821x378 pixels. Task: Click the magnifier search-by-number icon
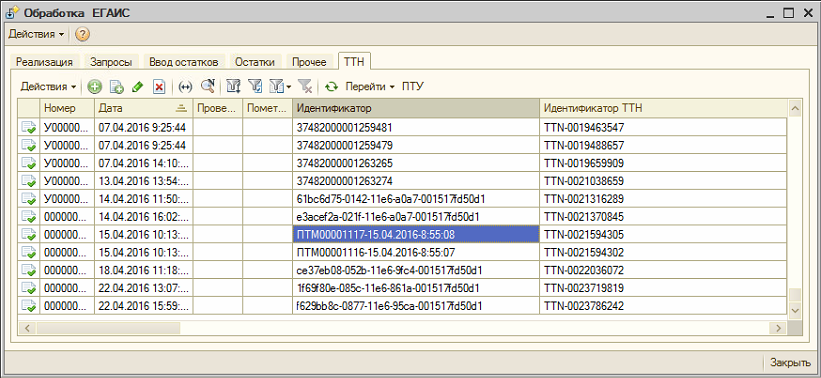(x=208, y=87)
